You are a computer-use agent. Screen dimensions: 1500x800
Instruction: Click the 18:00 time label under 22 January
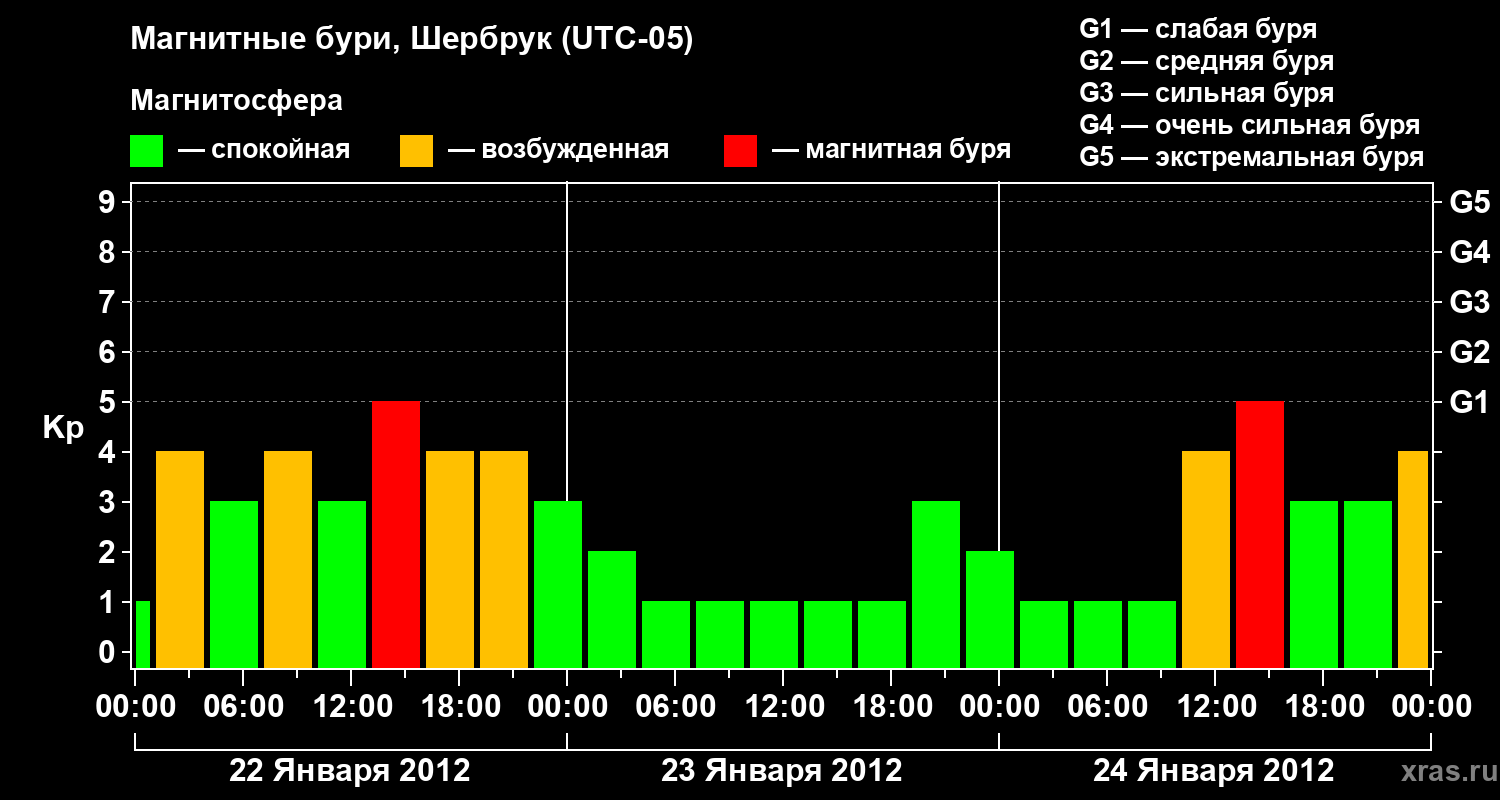(x=459, y=707)
